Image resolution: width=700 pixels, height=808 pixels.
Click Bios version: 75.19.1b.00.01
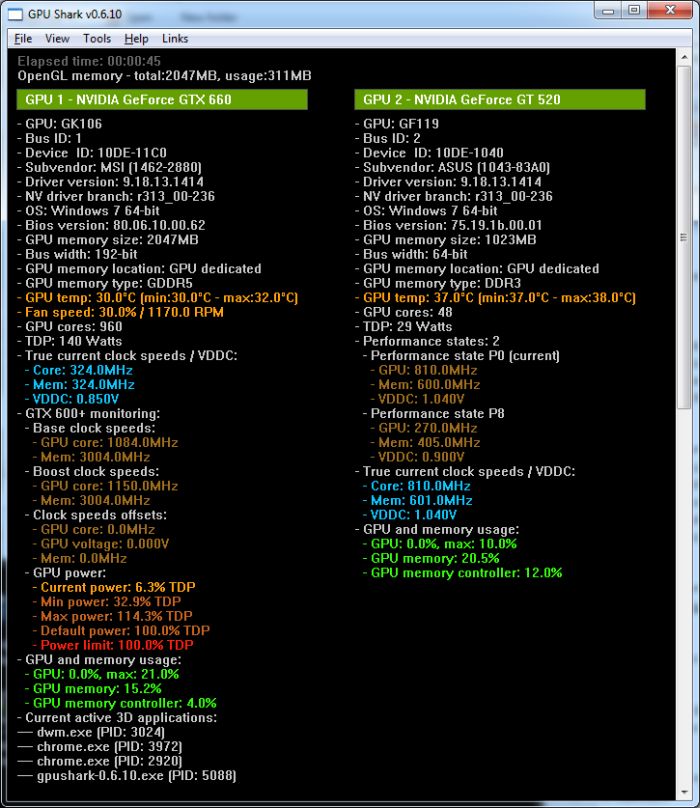[449, 225]
